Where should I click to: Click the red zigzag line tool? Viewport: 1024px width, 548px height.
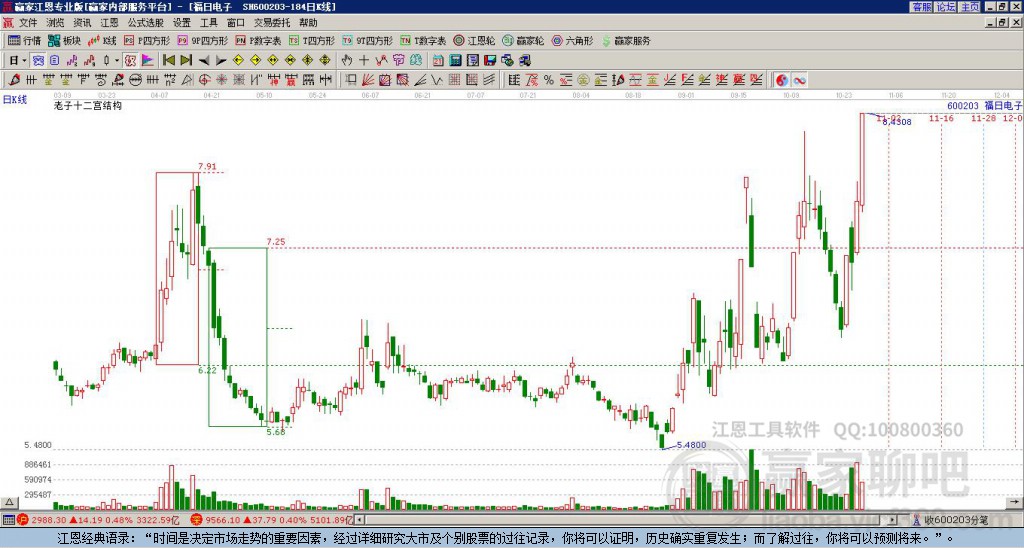click(381, 61)
